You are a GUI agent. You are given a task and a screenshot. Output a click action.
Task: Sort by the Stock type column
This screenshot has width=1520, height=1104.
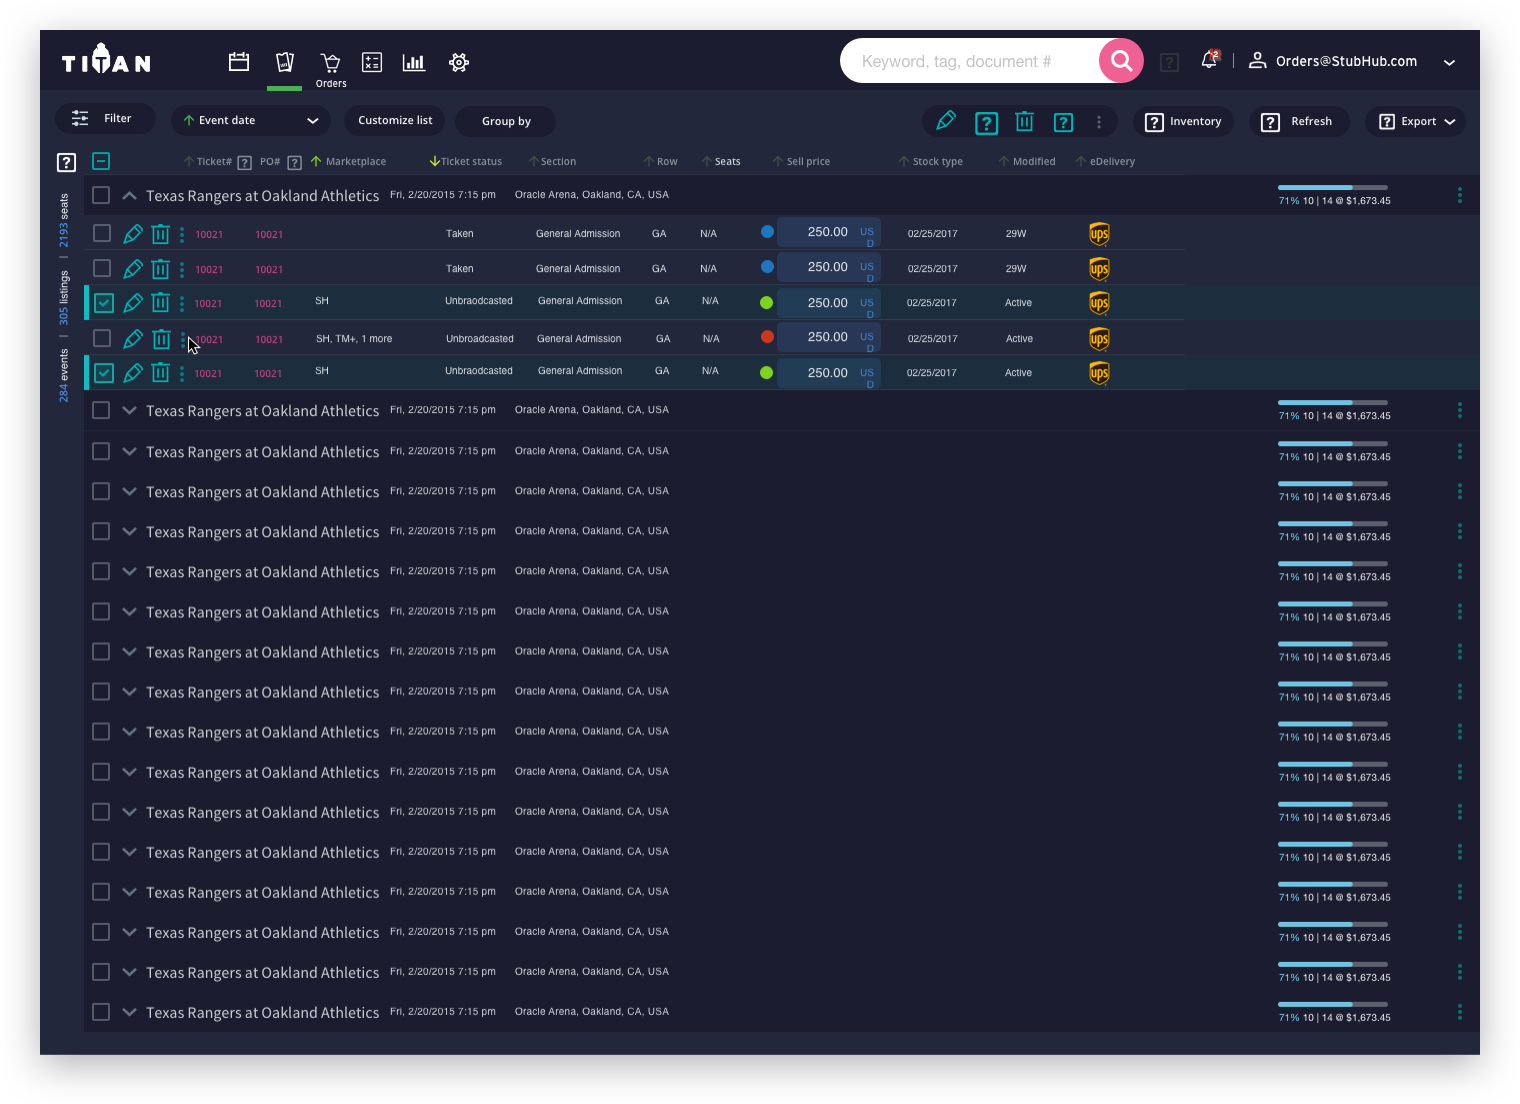pos(930,161)
